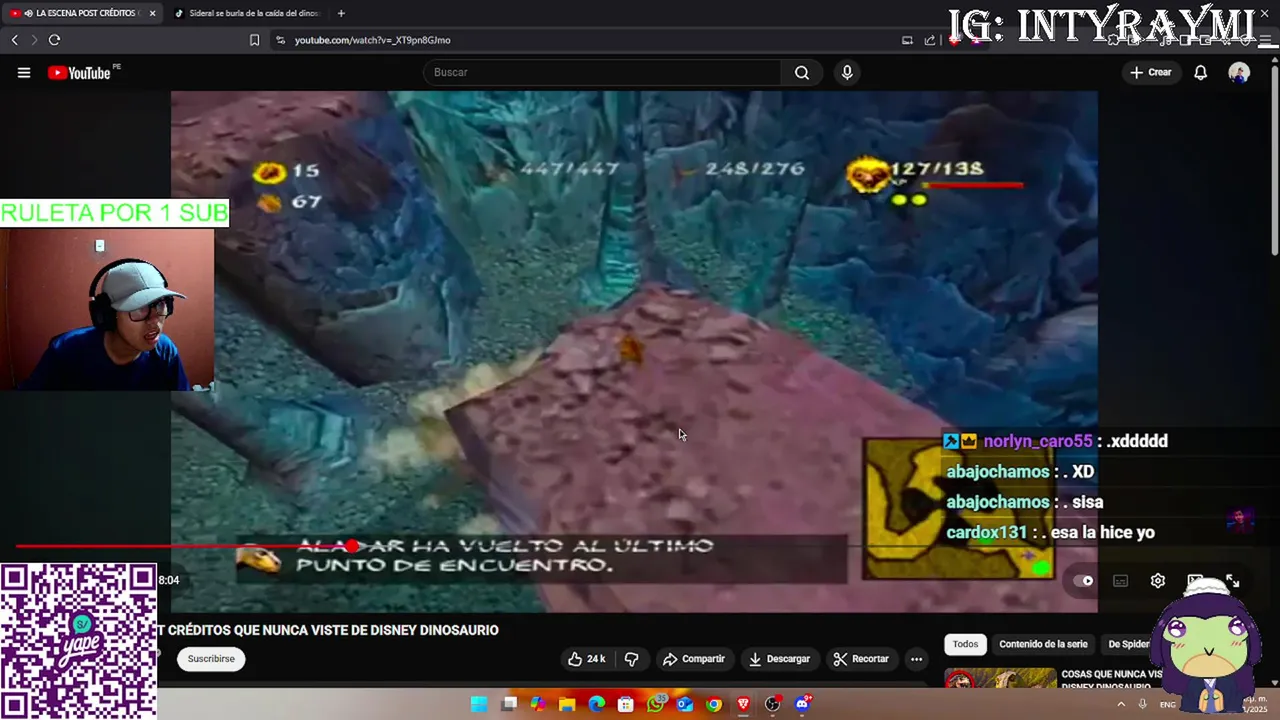Open the ENG language indicator
Screen dimensions: 1280x720
point(1167,705)
